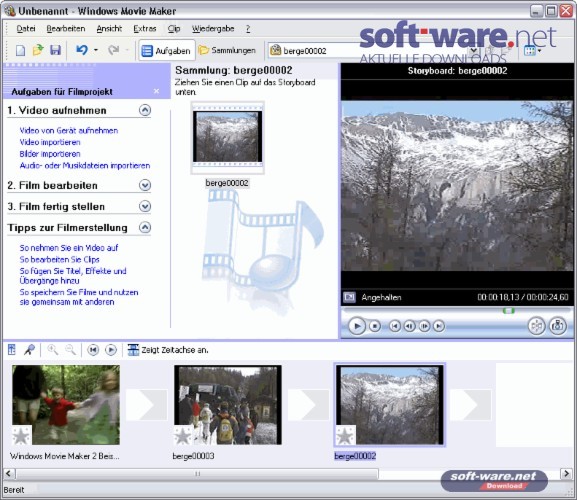Image resolution: width=577 pixels, height=500 pixels.
Task: Click the effect star on berge00002 storyboard clip
Action: [345, 435]
